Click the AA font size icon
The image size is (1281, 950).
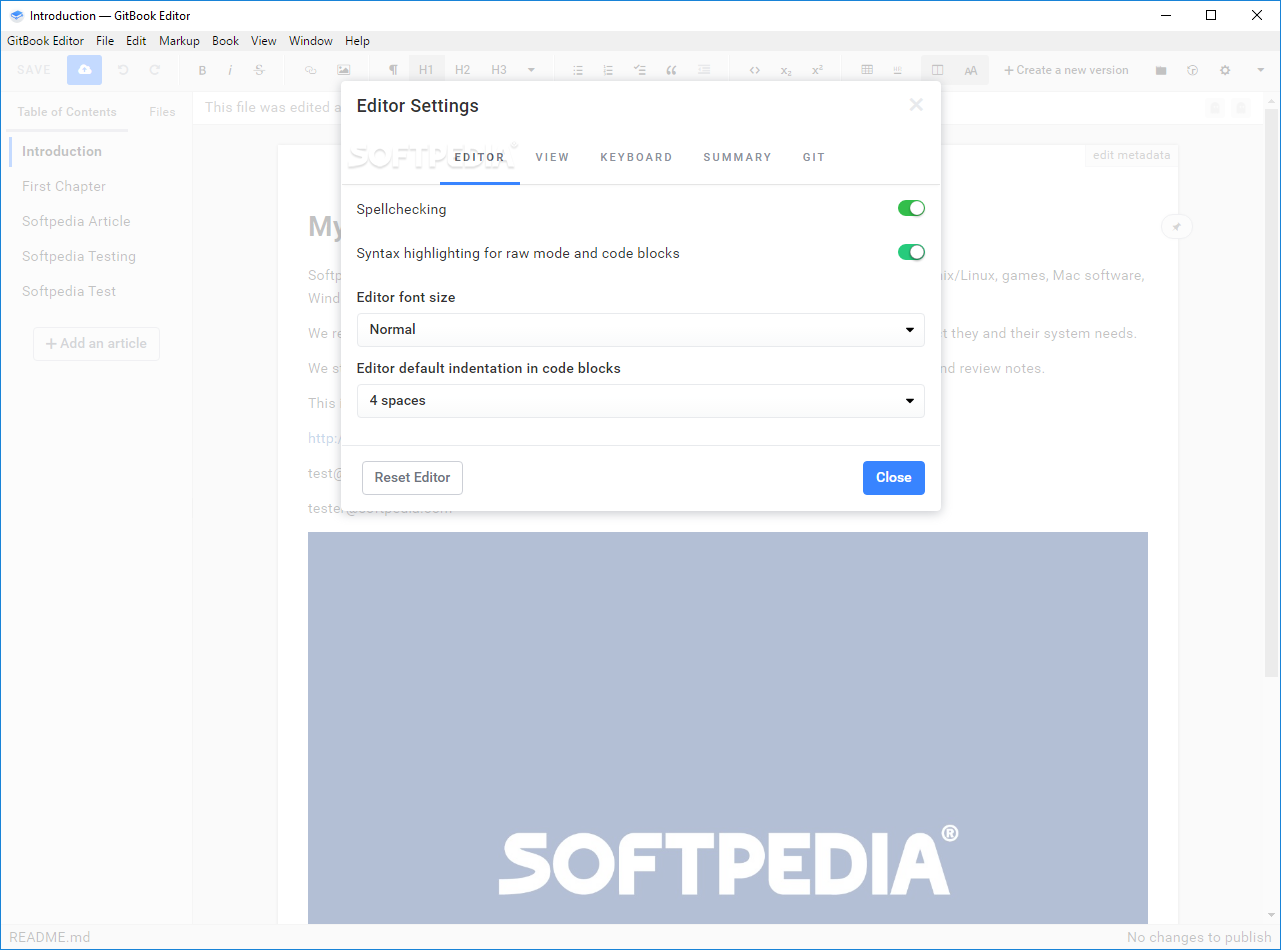click(971, 70)
